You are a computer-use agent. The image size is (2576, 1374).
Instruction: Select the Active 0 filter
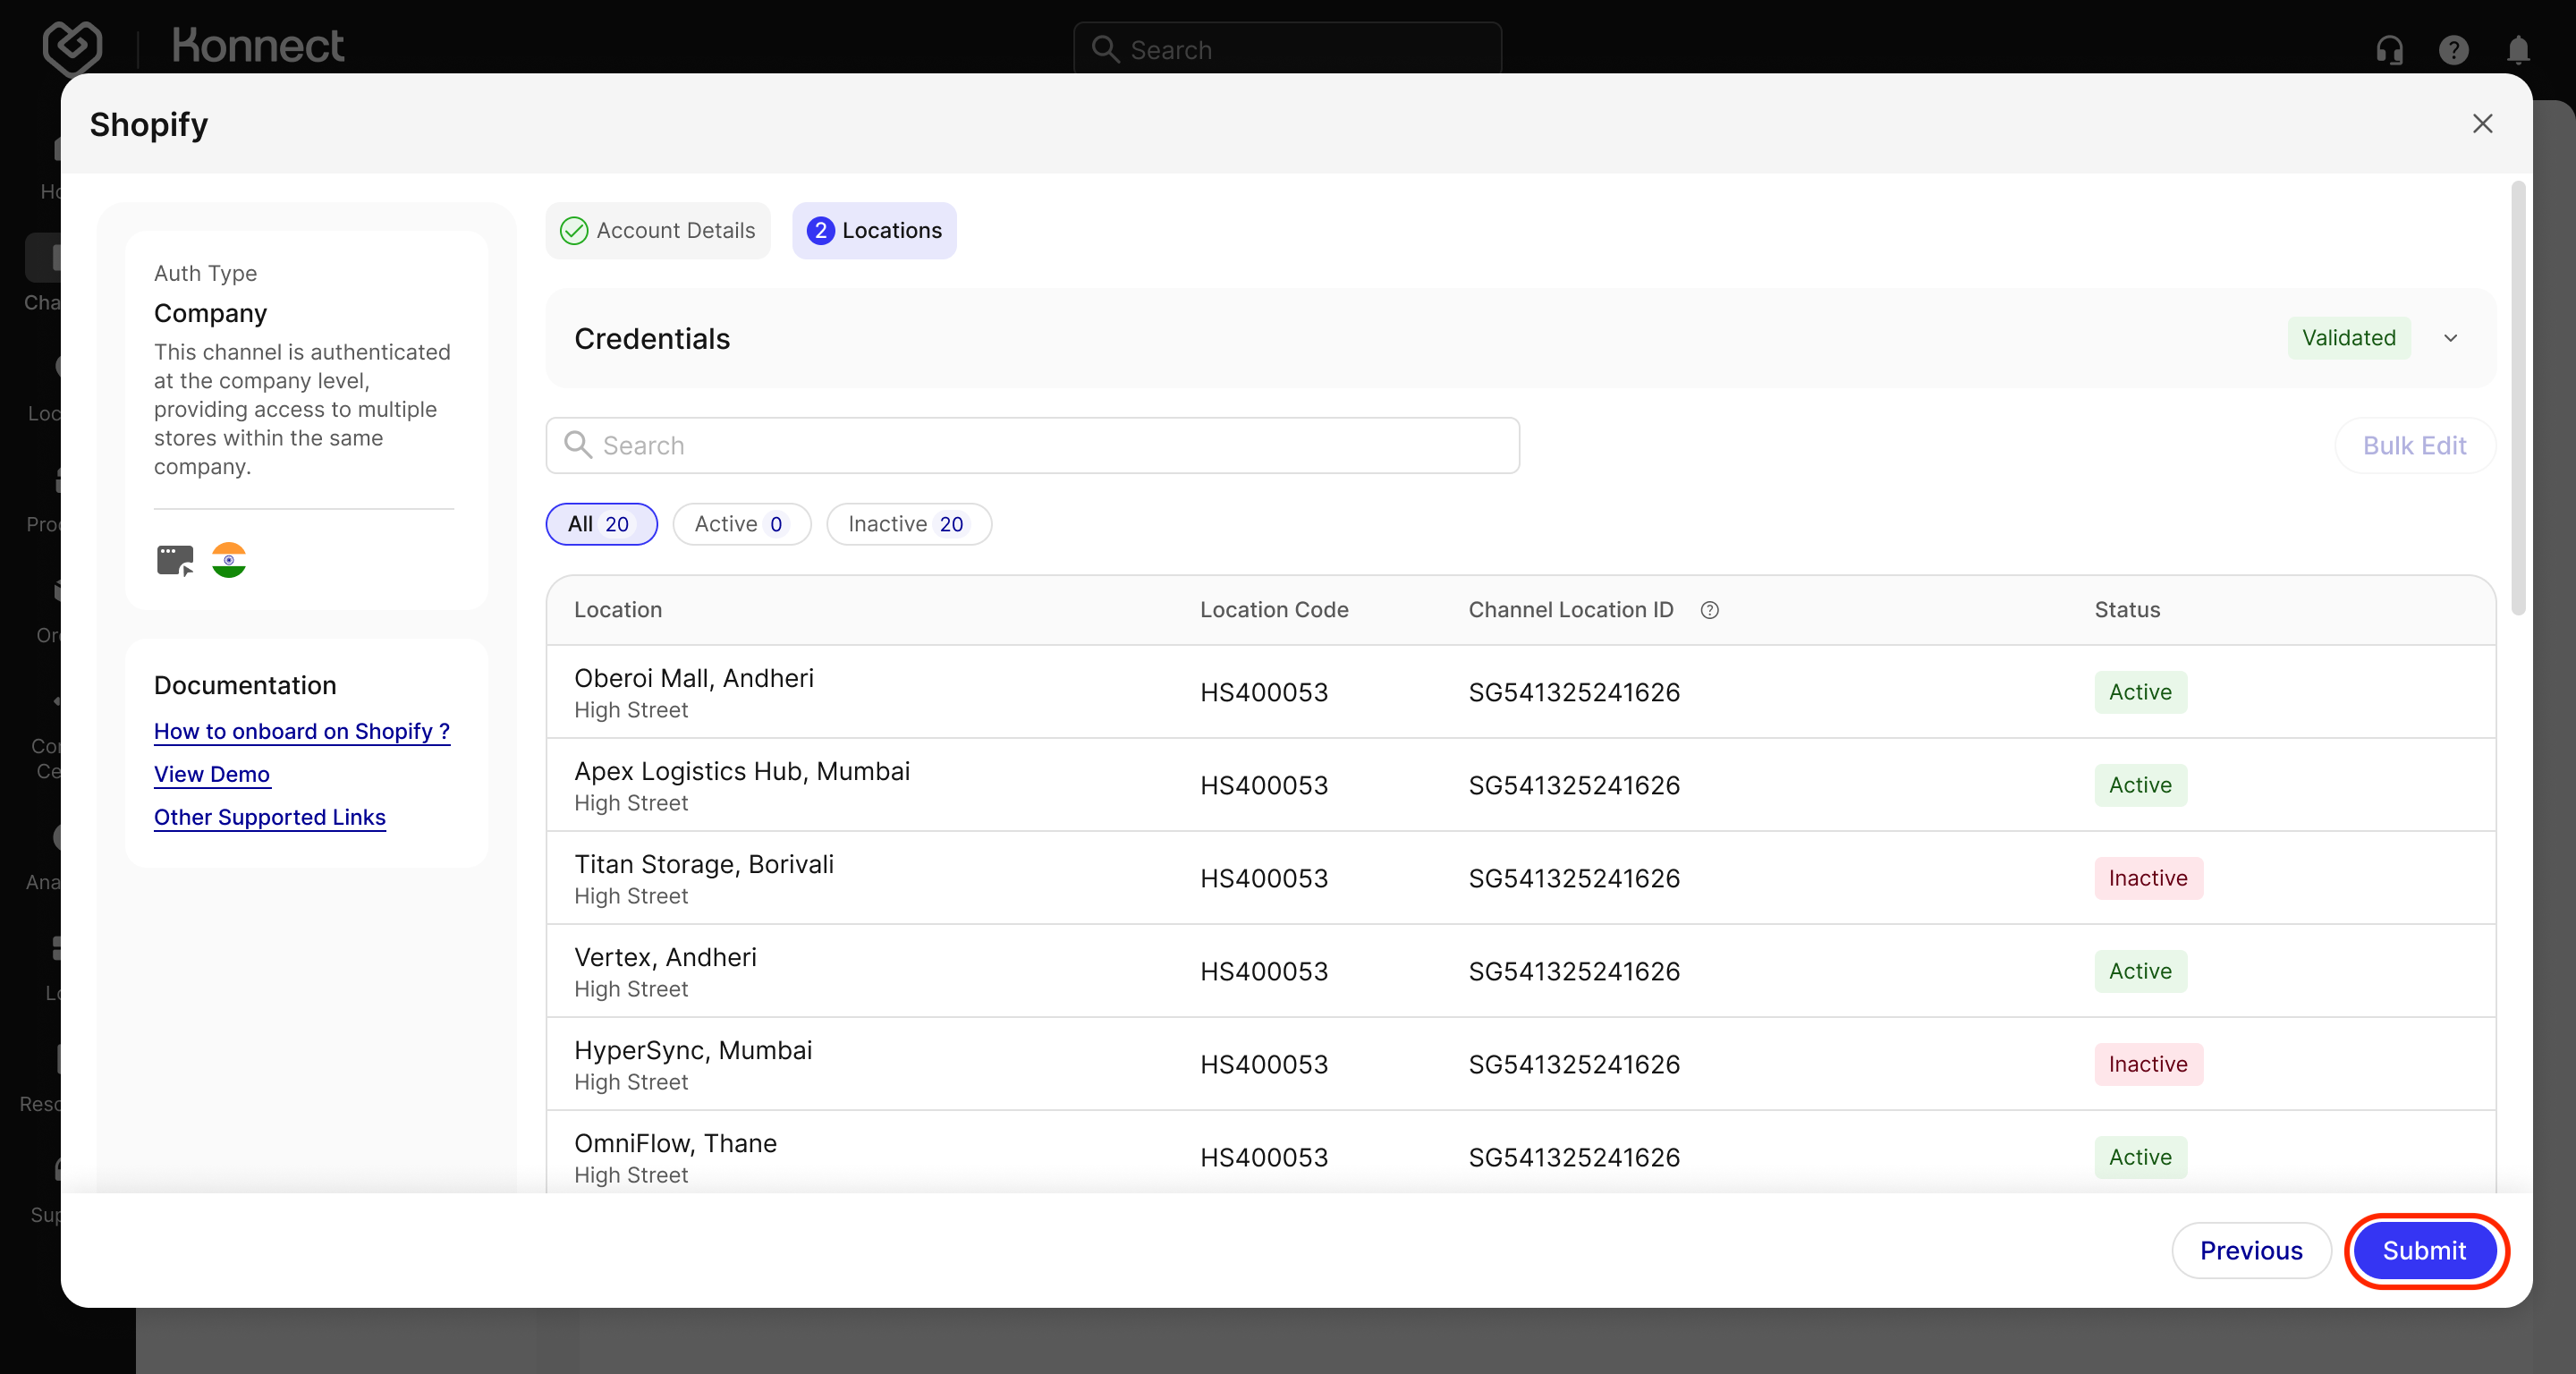(742, 524)
